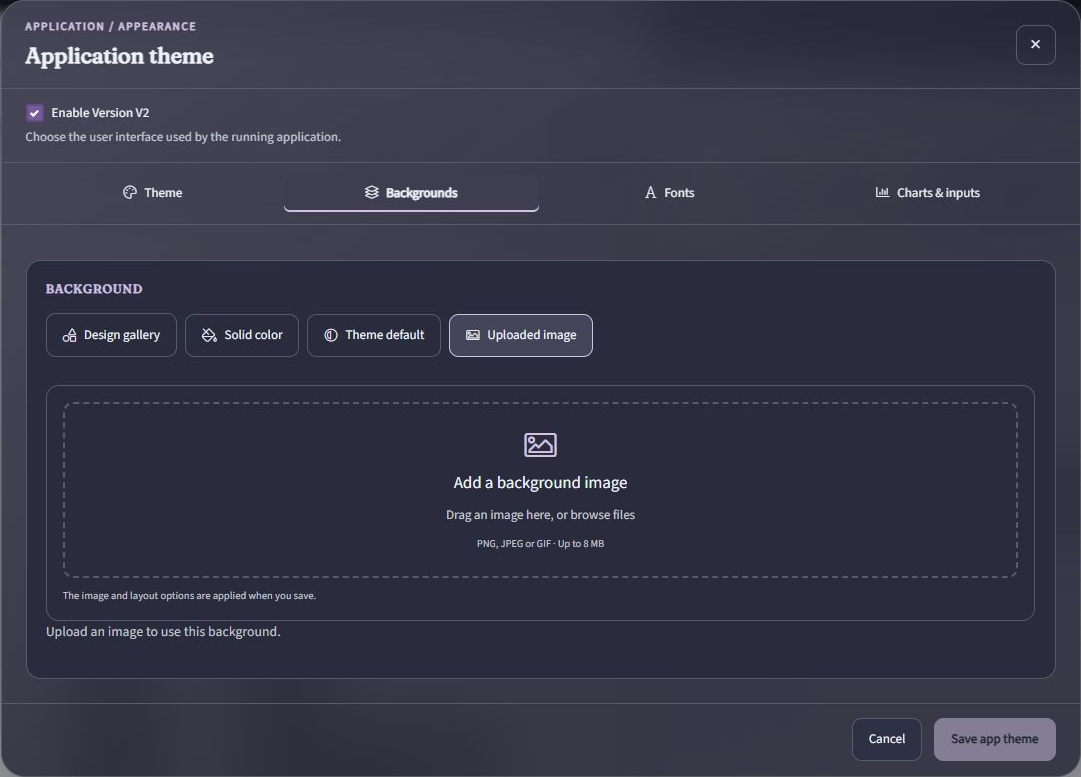Image resolution: width=1081 pixels, height=777 pixels.
Task: Click 'Add a background image' heading
Action: coord(540,483)
